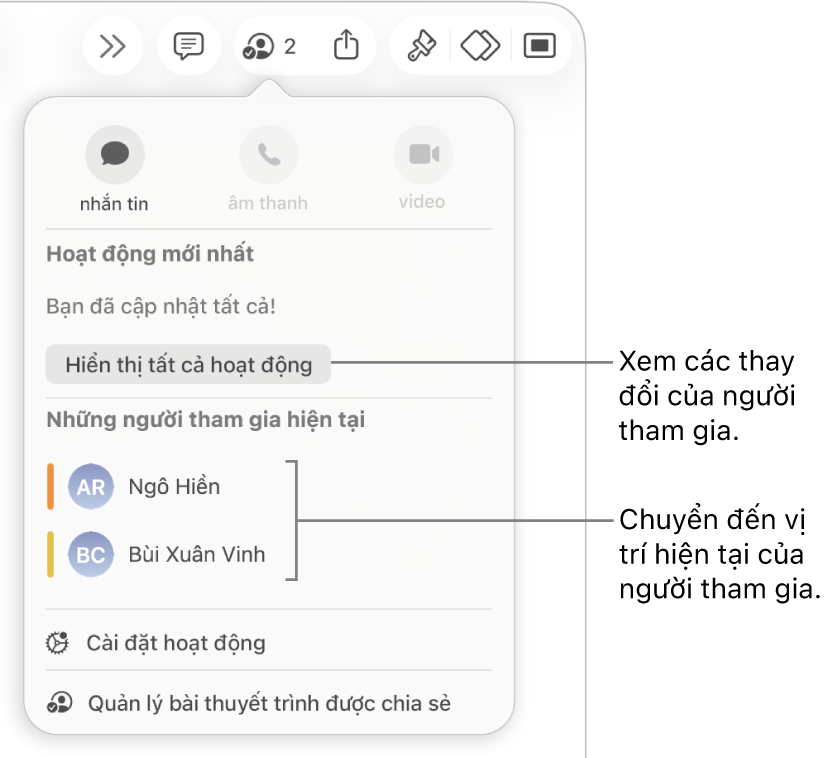
Task: Click the orange cursor color bar for Ngô Hiền
Action: 50,486
